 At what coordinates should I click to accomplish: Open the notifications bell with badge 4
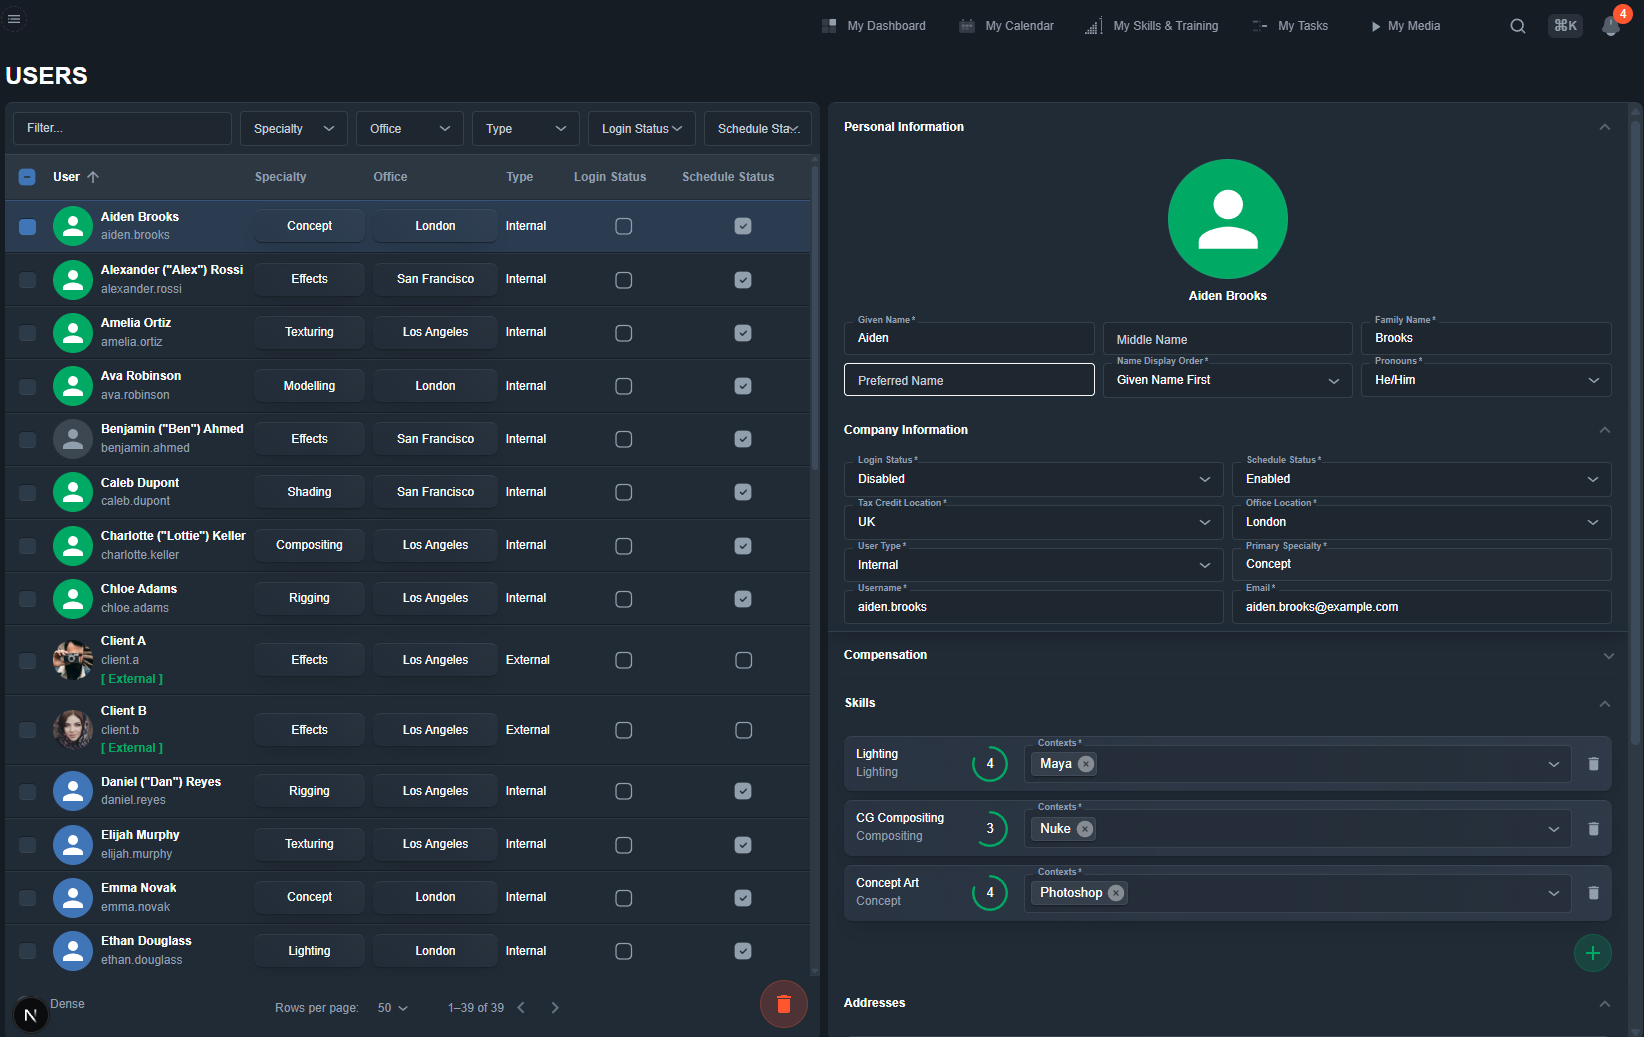1610,27
